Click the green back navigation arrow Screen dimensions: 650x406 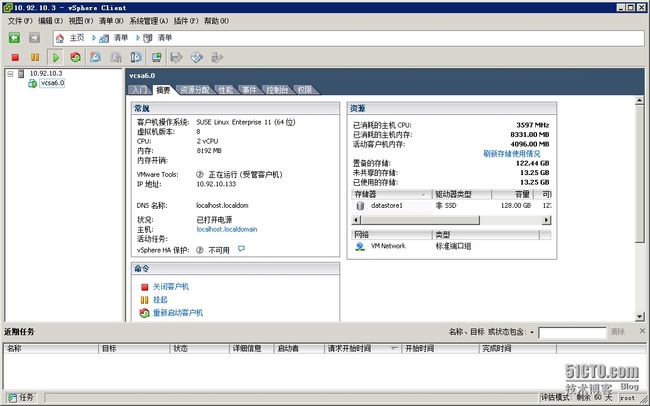click(x=15, y=38)
